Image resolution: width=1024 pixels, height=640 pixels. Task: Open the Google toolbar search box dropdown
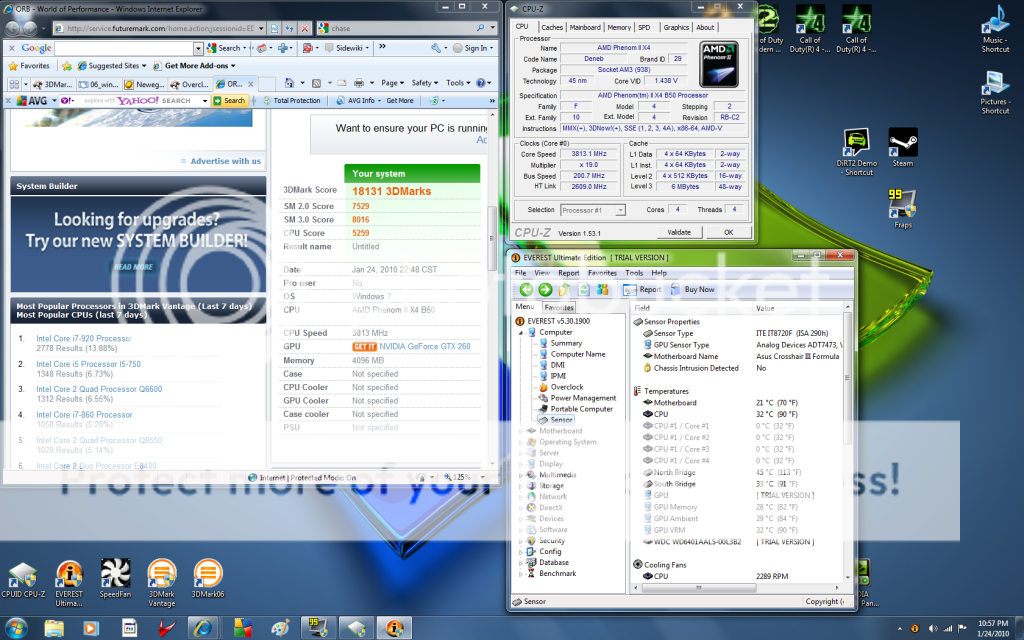(198, 48)
